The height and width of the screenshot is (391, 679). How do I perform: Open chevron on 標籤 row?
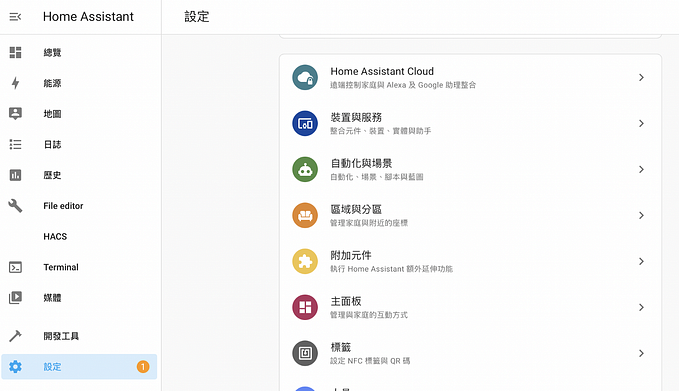tap(641, 353)
